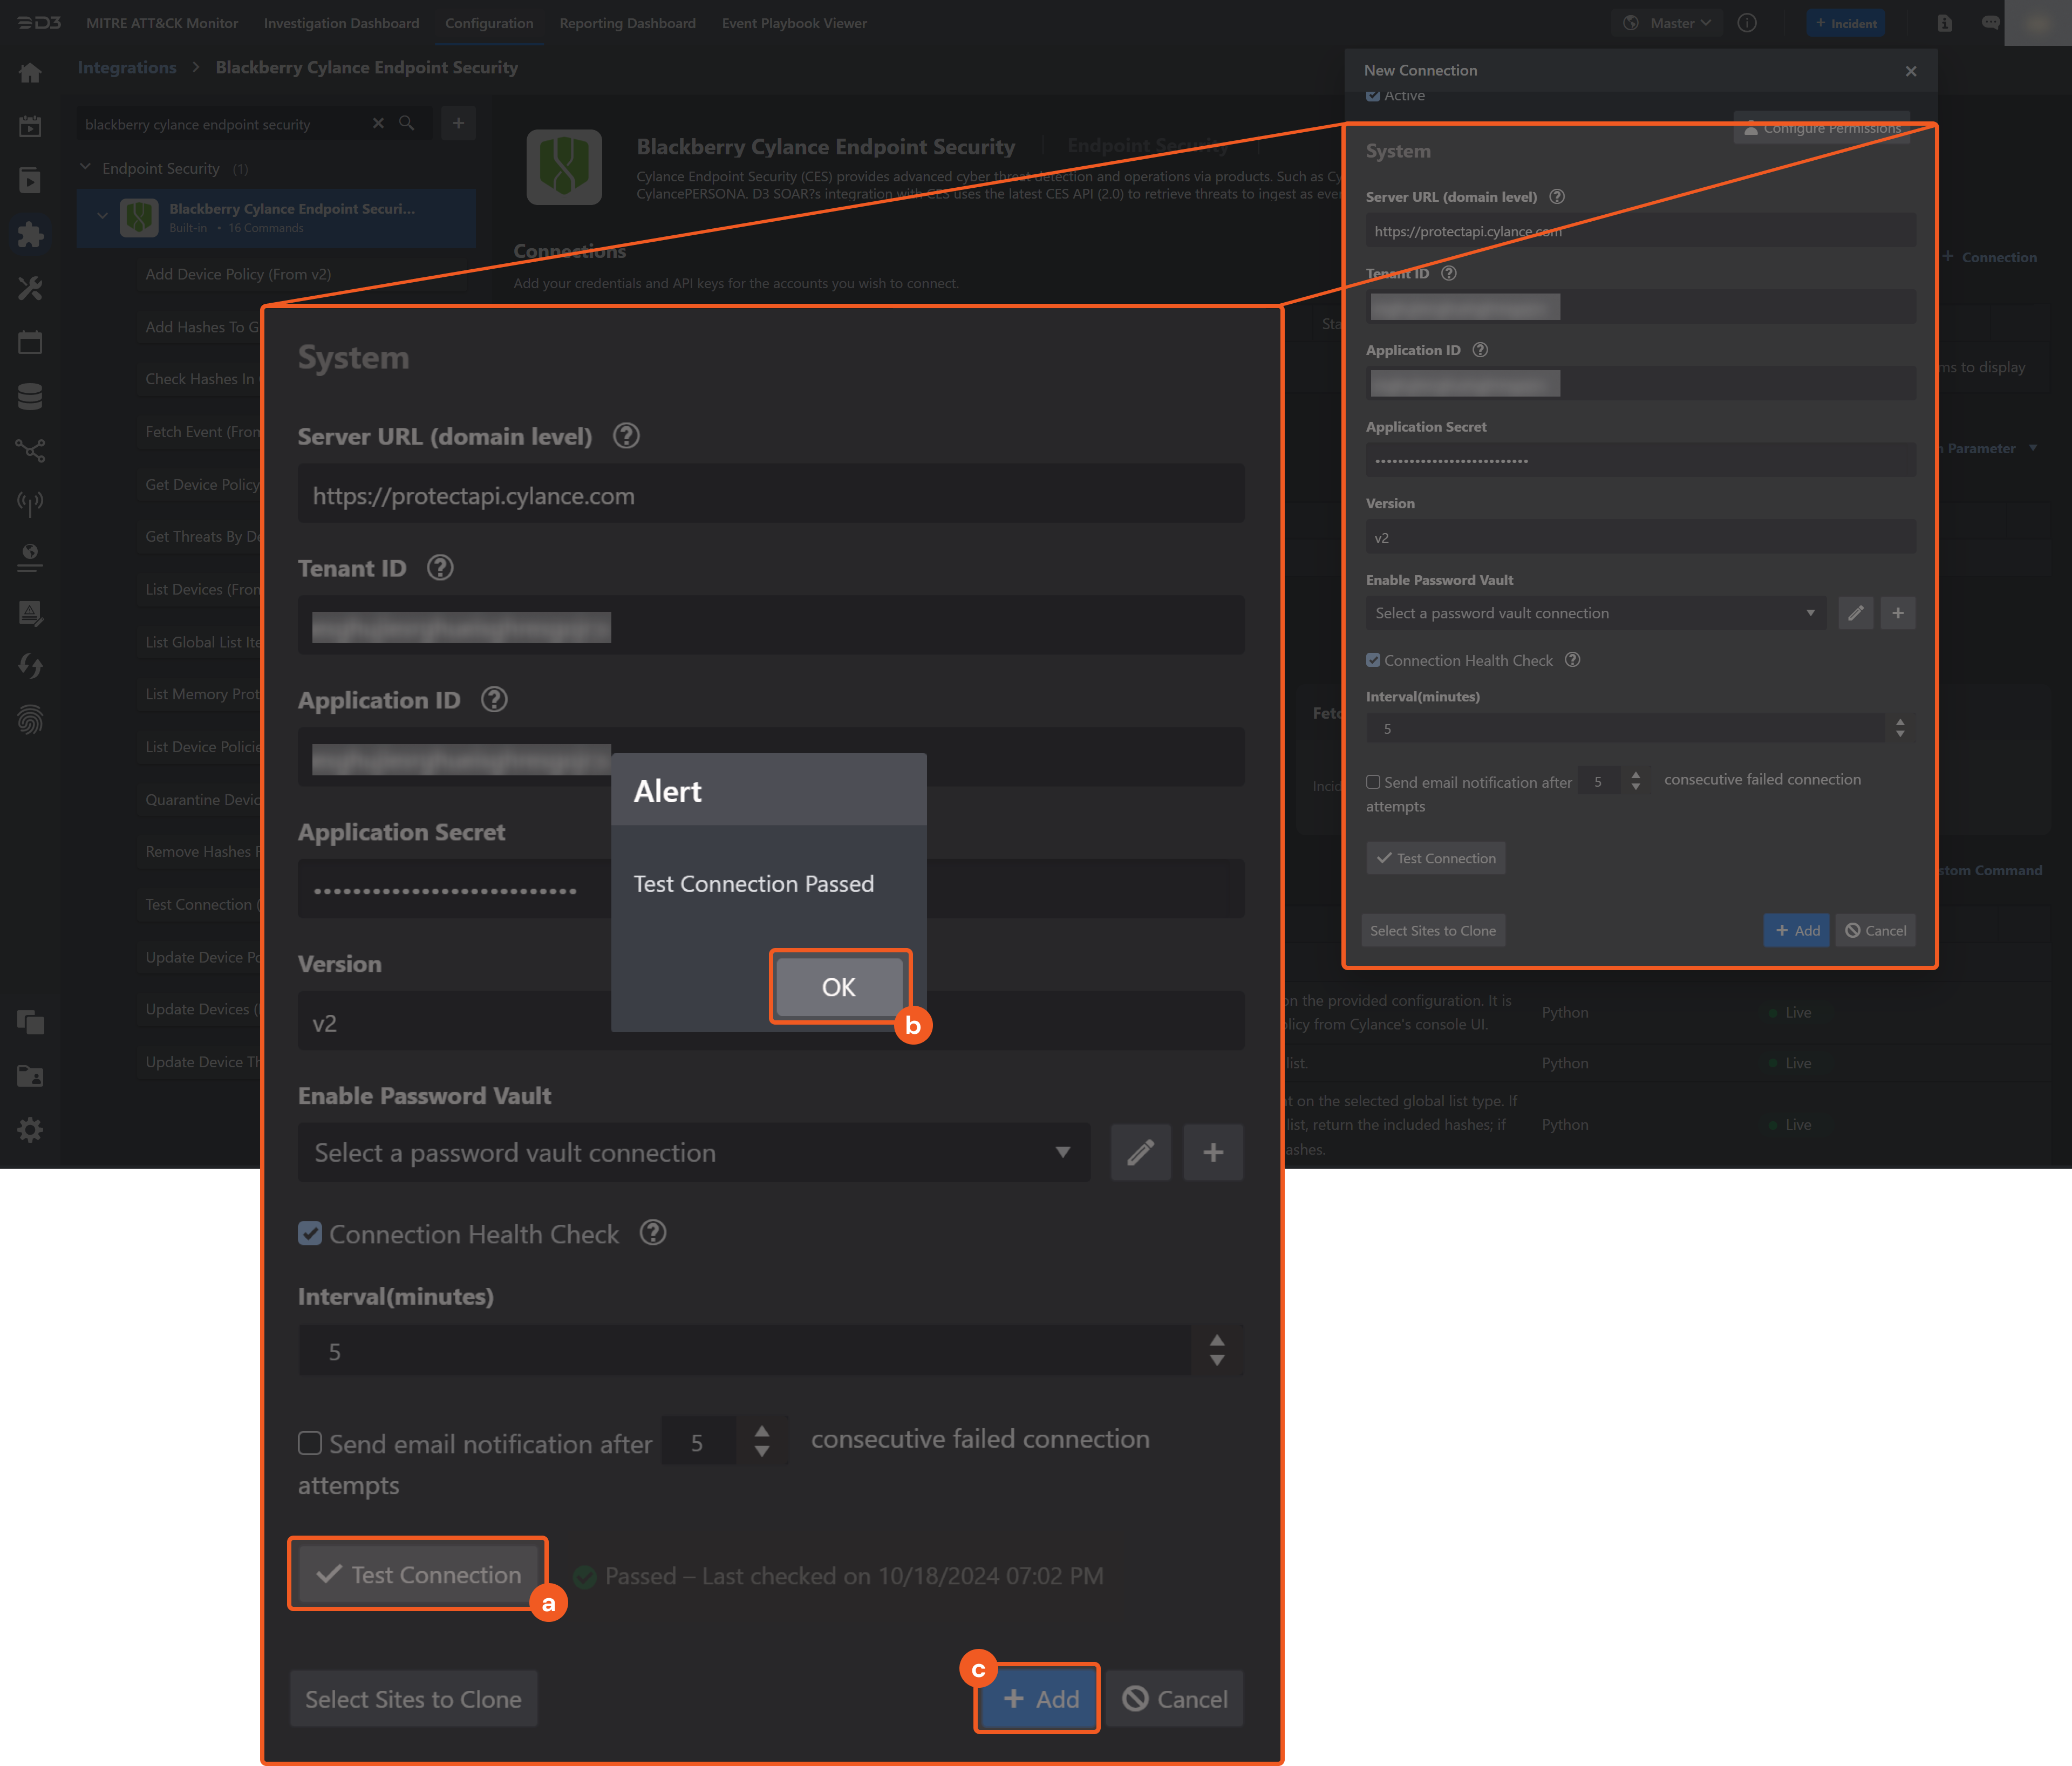2072x1766 pixels.
Task: Open the link analysis graph icon
Action: [31, 450]
